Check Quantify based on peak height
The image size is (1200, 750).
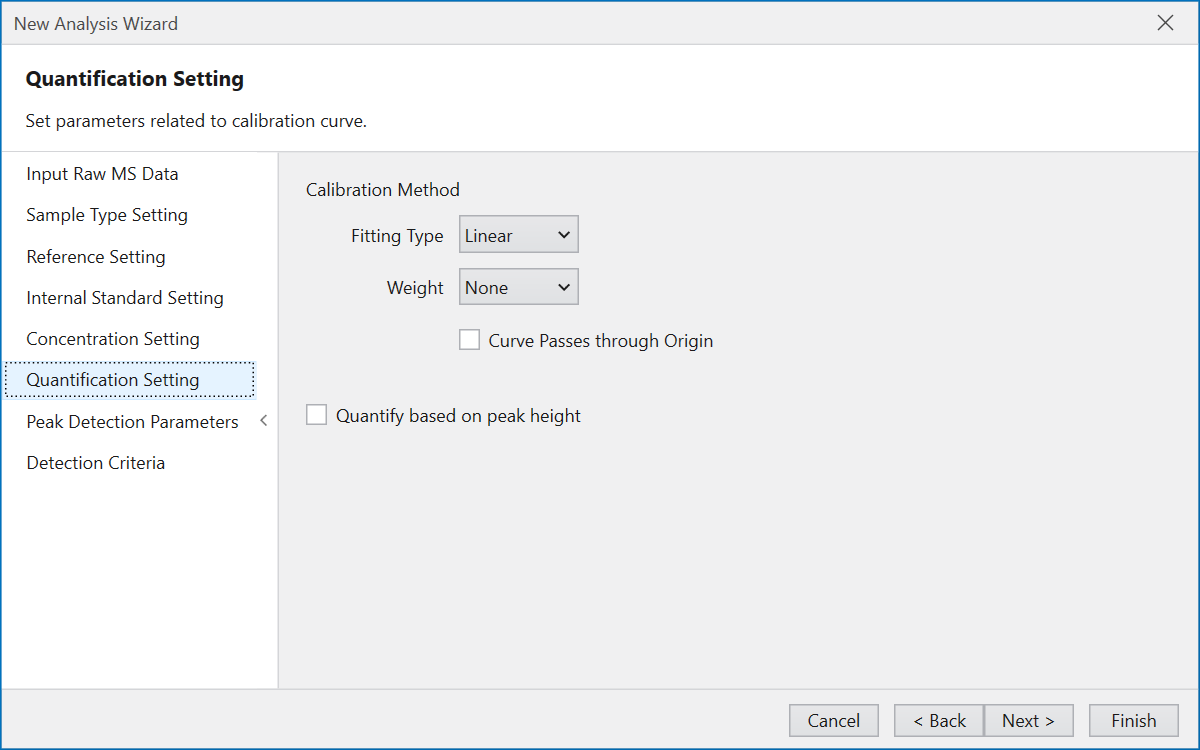pyautogui.click(x=316, y=414)
